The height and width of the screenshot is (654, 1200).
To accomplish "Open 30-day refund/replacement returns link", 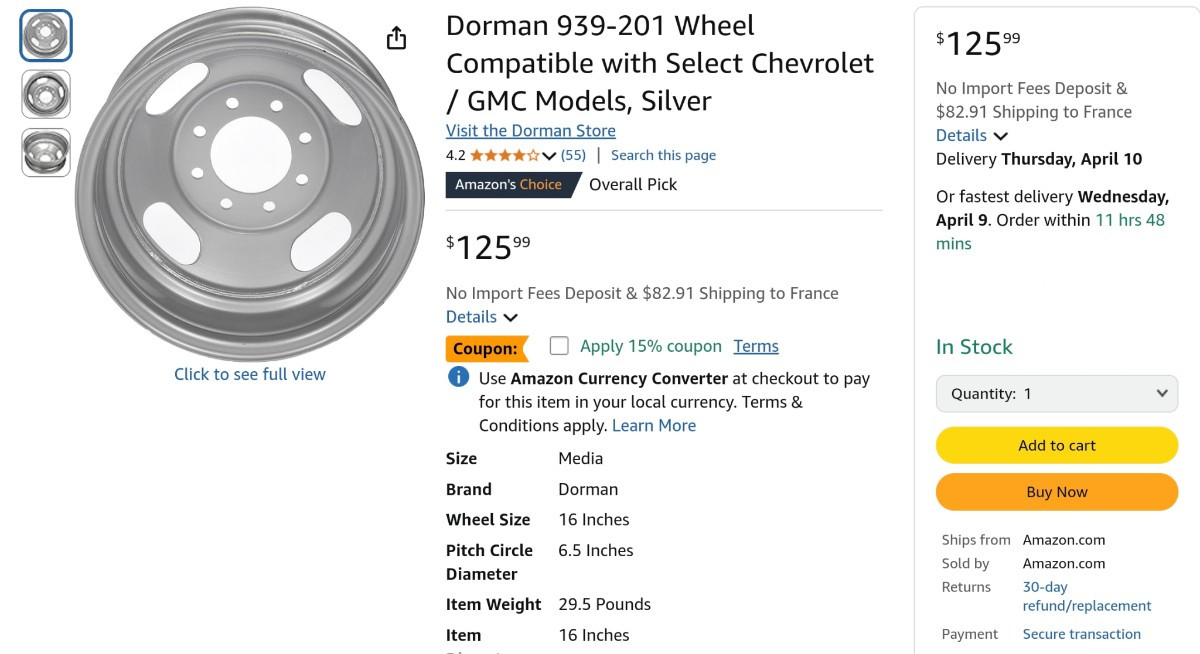I will point(1086,596).
